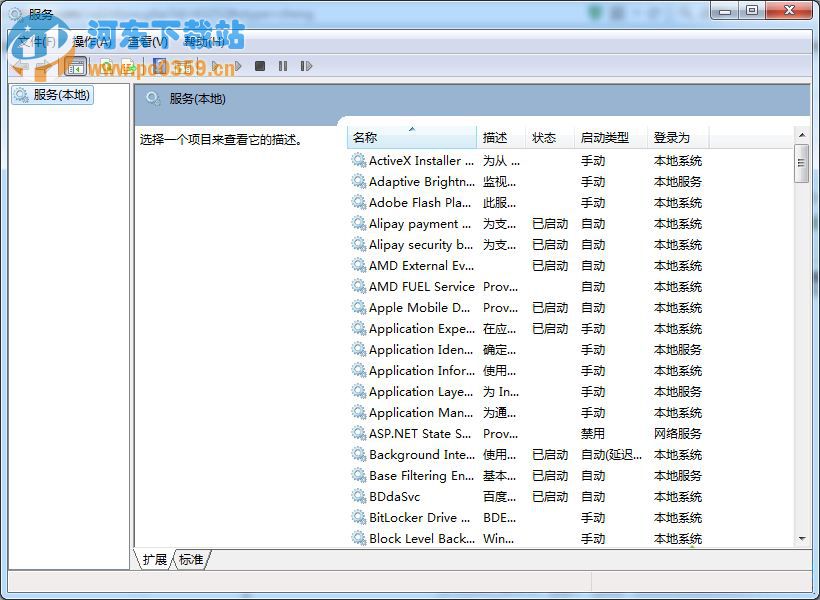820x600 pixels.
Task: Open the 操作(A) menu
Action: click(x=86, y=40)
